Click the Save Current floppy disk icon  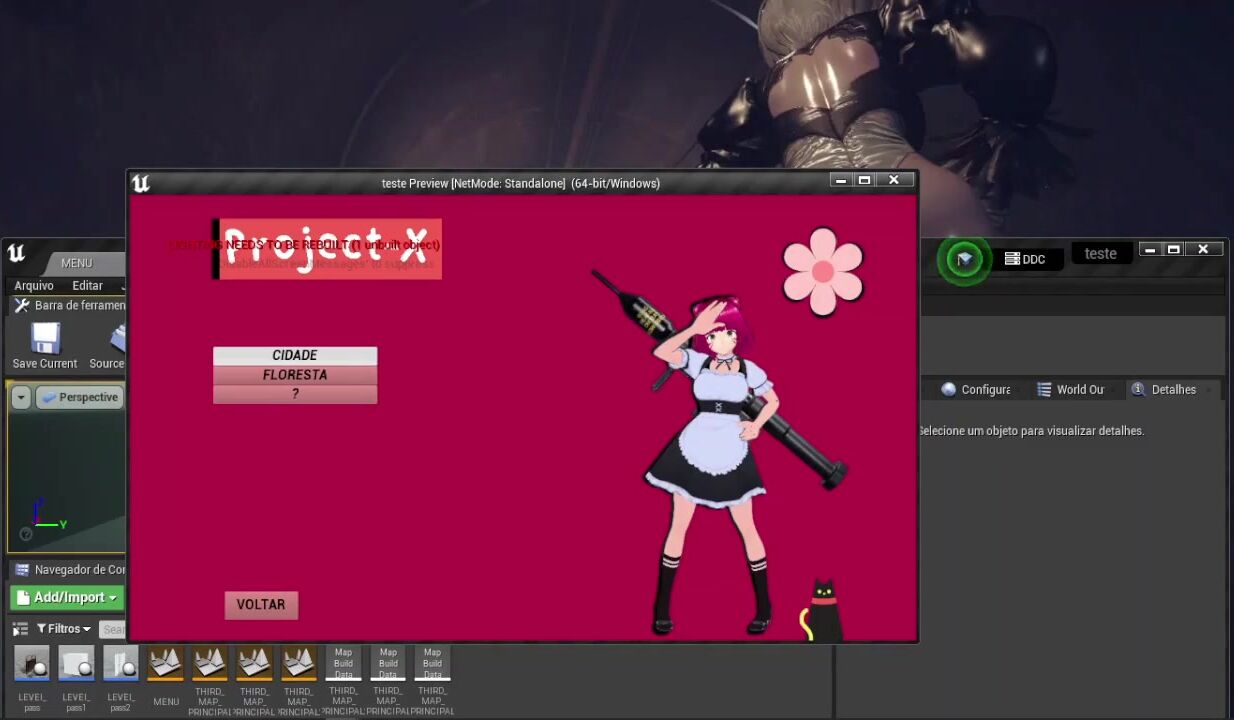(45, 340)
